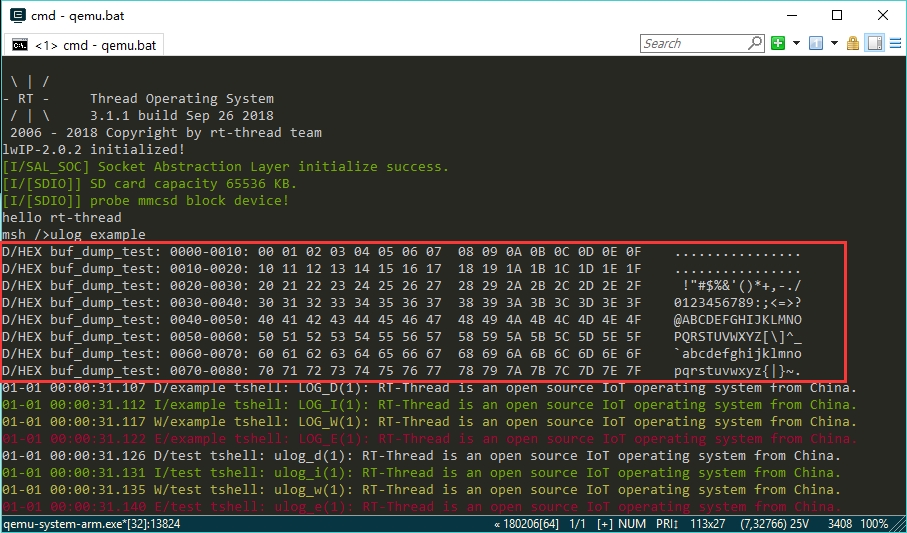Click the ConEmu icon in title bar
The height and width of the screenshot is (533, 907).
(17, 15)
